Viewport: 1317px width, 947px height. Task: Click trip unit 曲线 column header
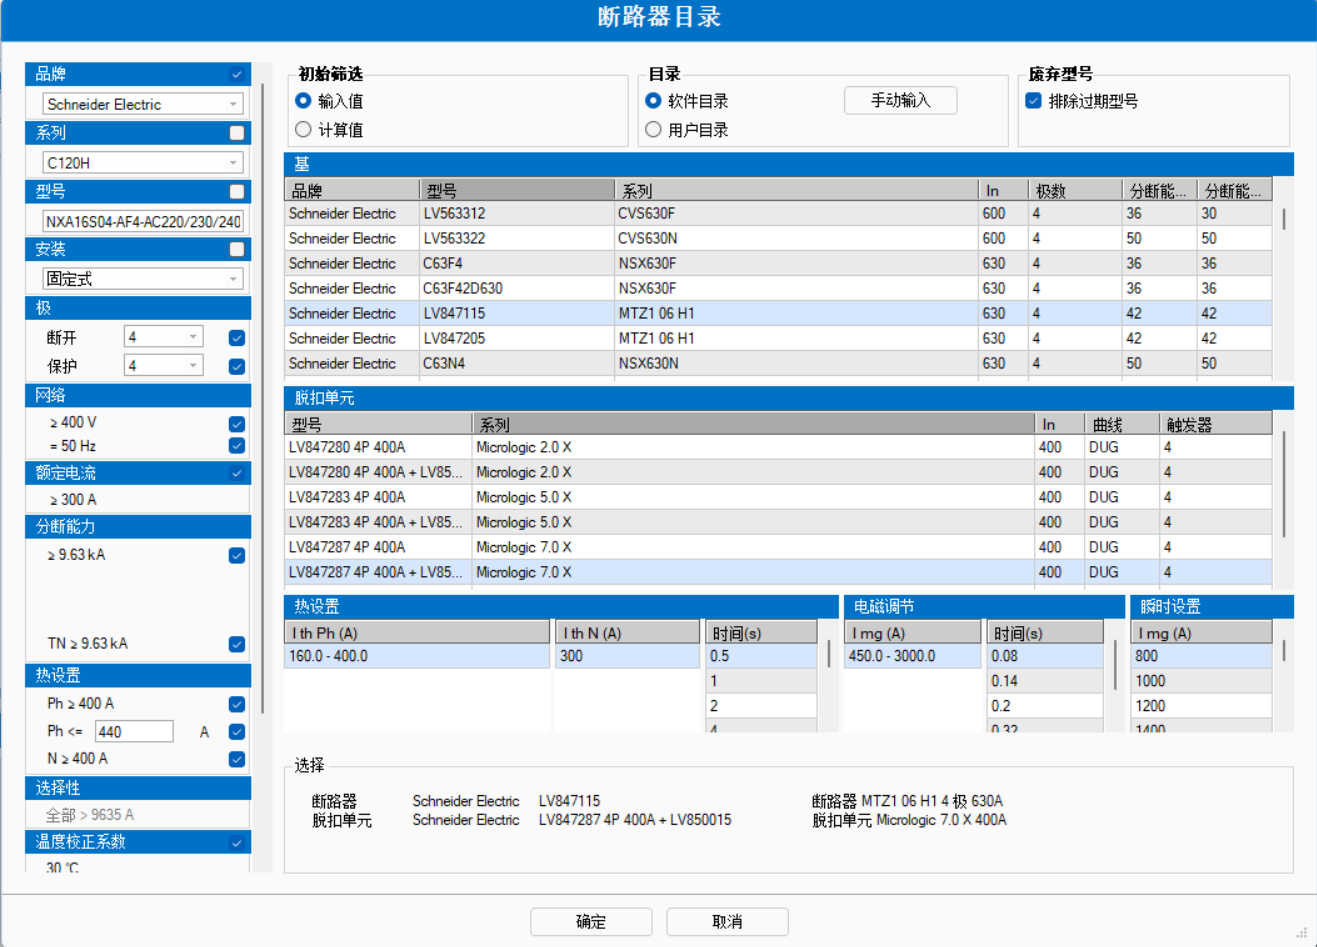1121,424
